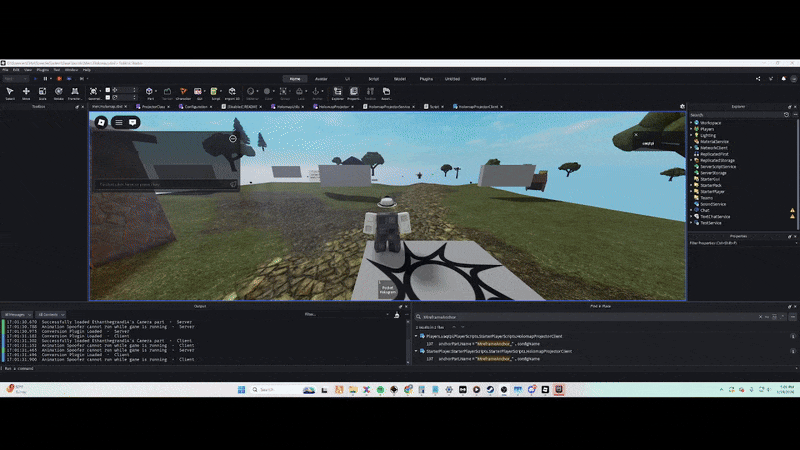Open the Roblox menu in the viewport
This screenshot has height=450, width=800.
101,122
